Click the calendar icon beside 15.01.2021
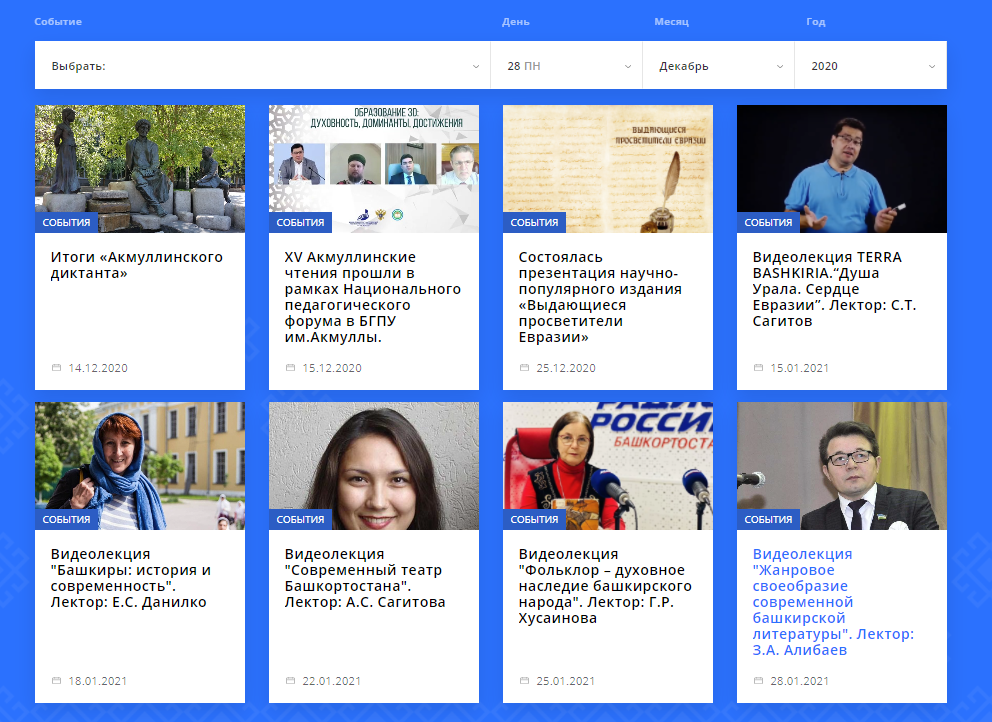The height and width of the screenshot is (722, 992). [x=759, y=368]
